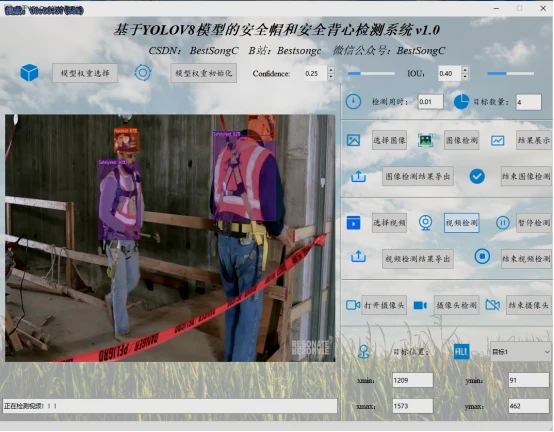Click the clock detection-time icon
The height and width of the screenshot is (432, 554).
pos(353,102)
